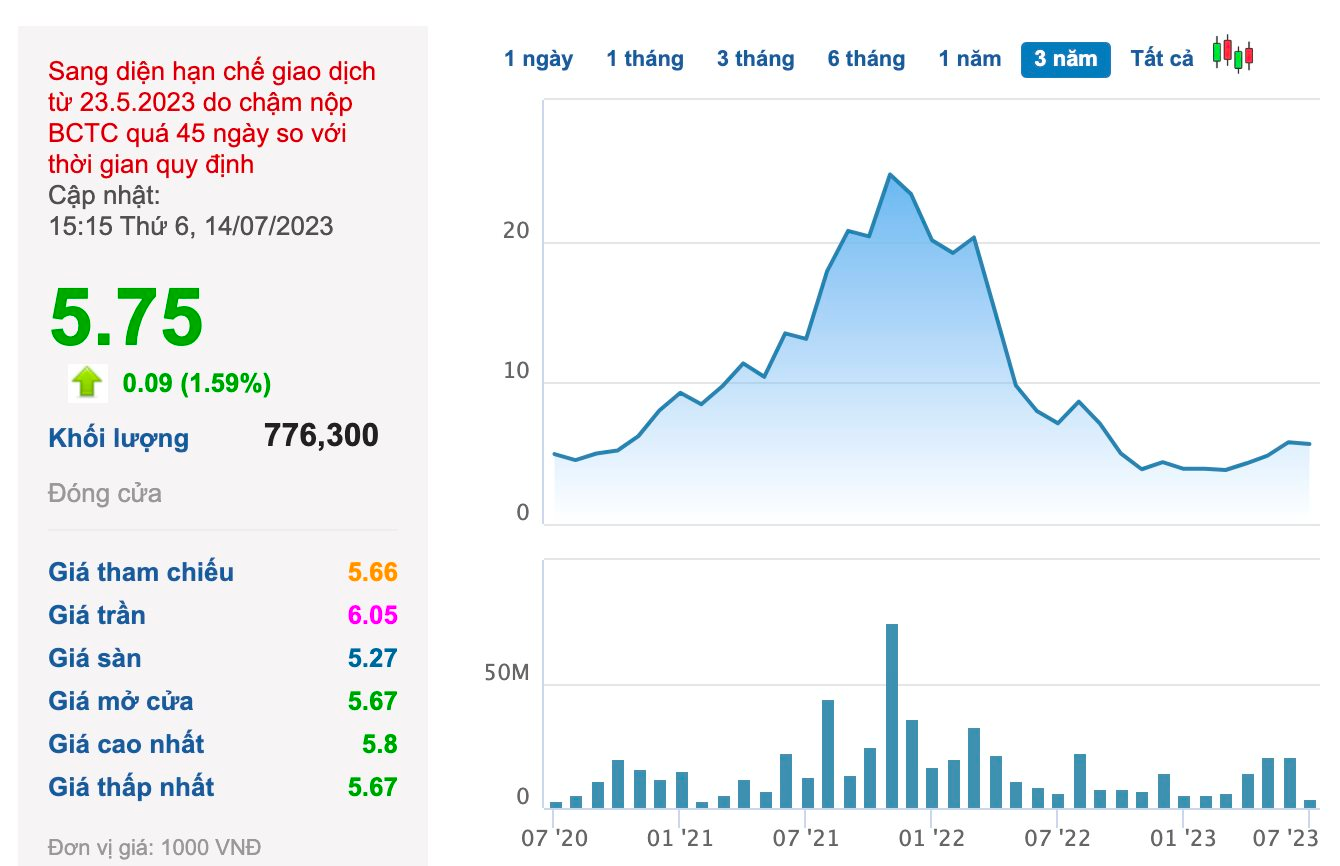Click the price change '0.09 (1.59%)'
1340x866 pixels.
(197, 382)
